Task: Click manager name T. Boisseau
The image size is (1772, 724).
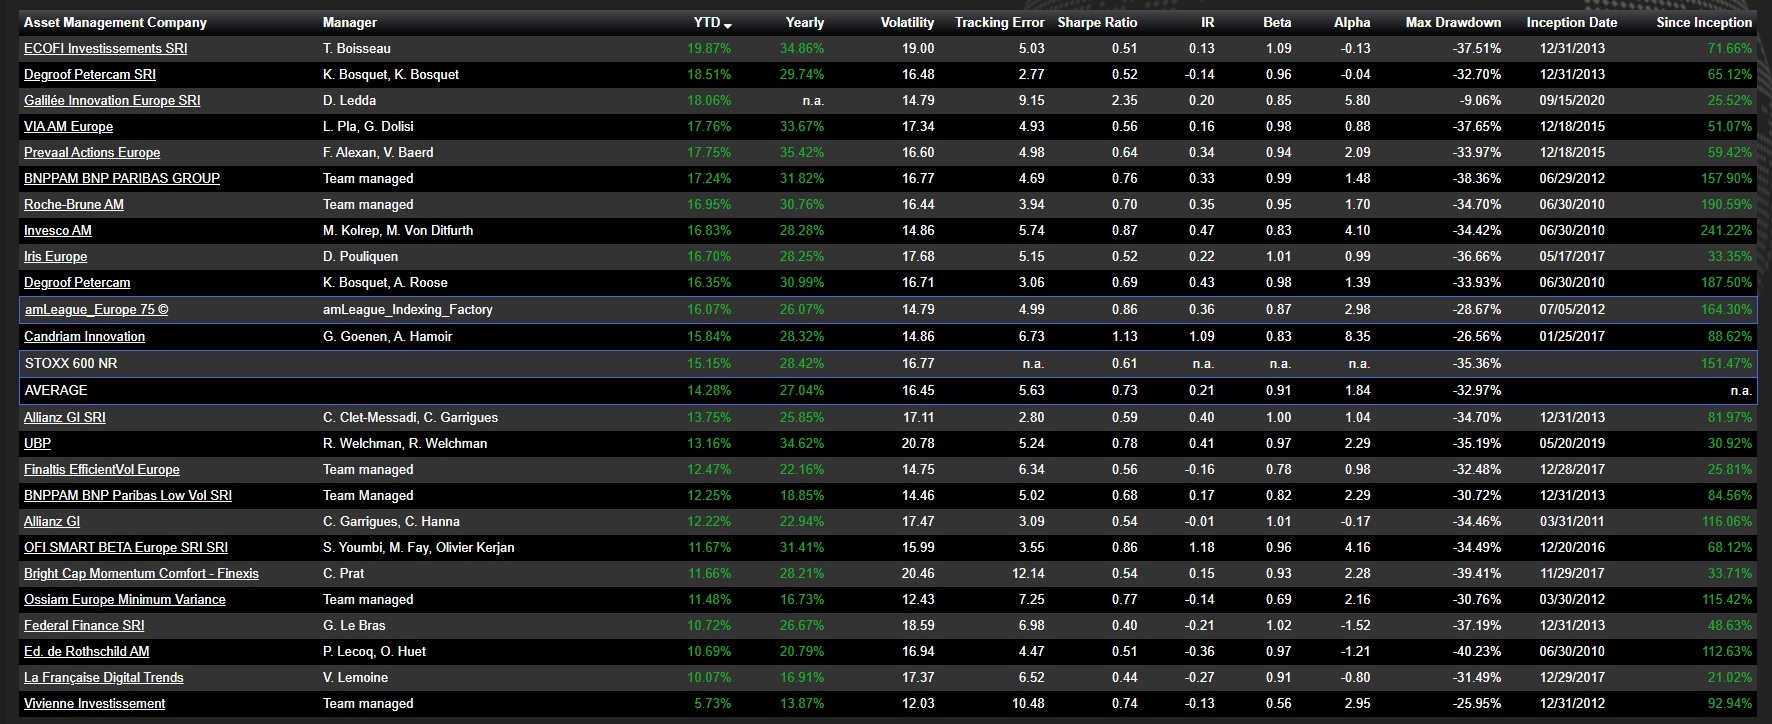Action: coord(357,48)
